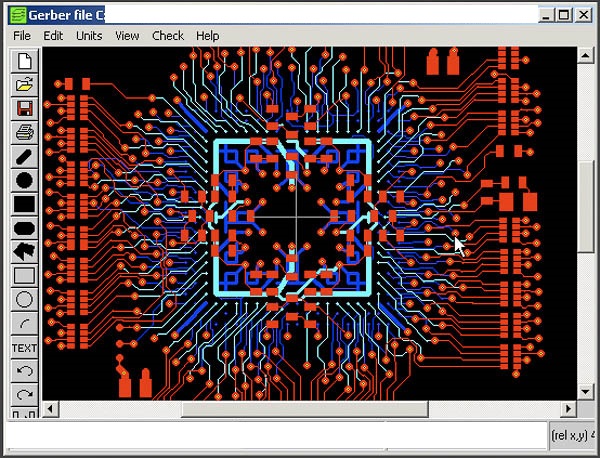Image resolution: width=600 pixels, height=458 pixels.
Task: Open the Help menu
Action: click(208, 36)
